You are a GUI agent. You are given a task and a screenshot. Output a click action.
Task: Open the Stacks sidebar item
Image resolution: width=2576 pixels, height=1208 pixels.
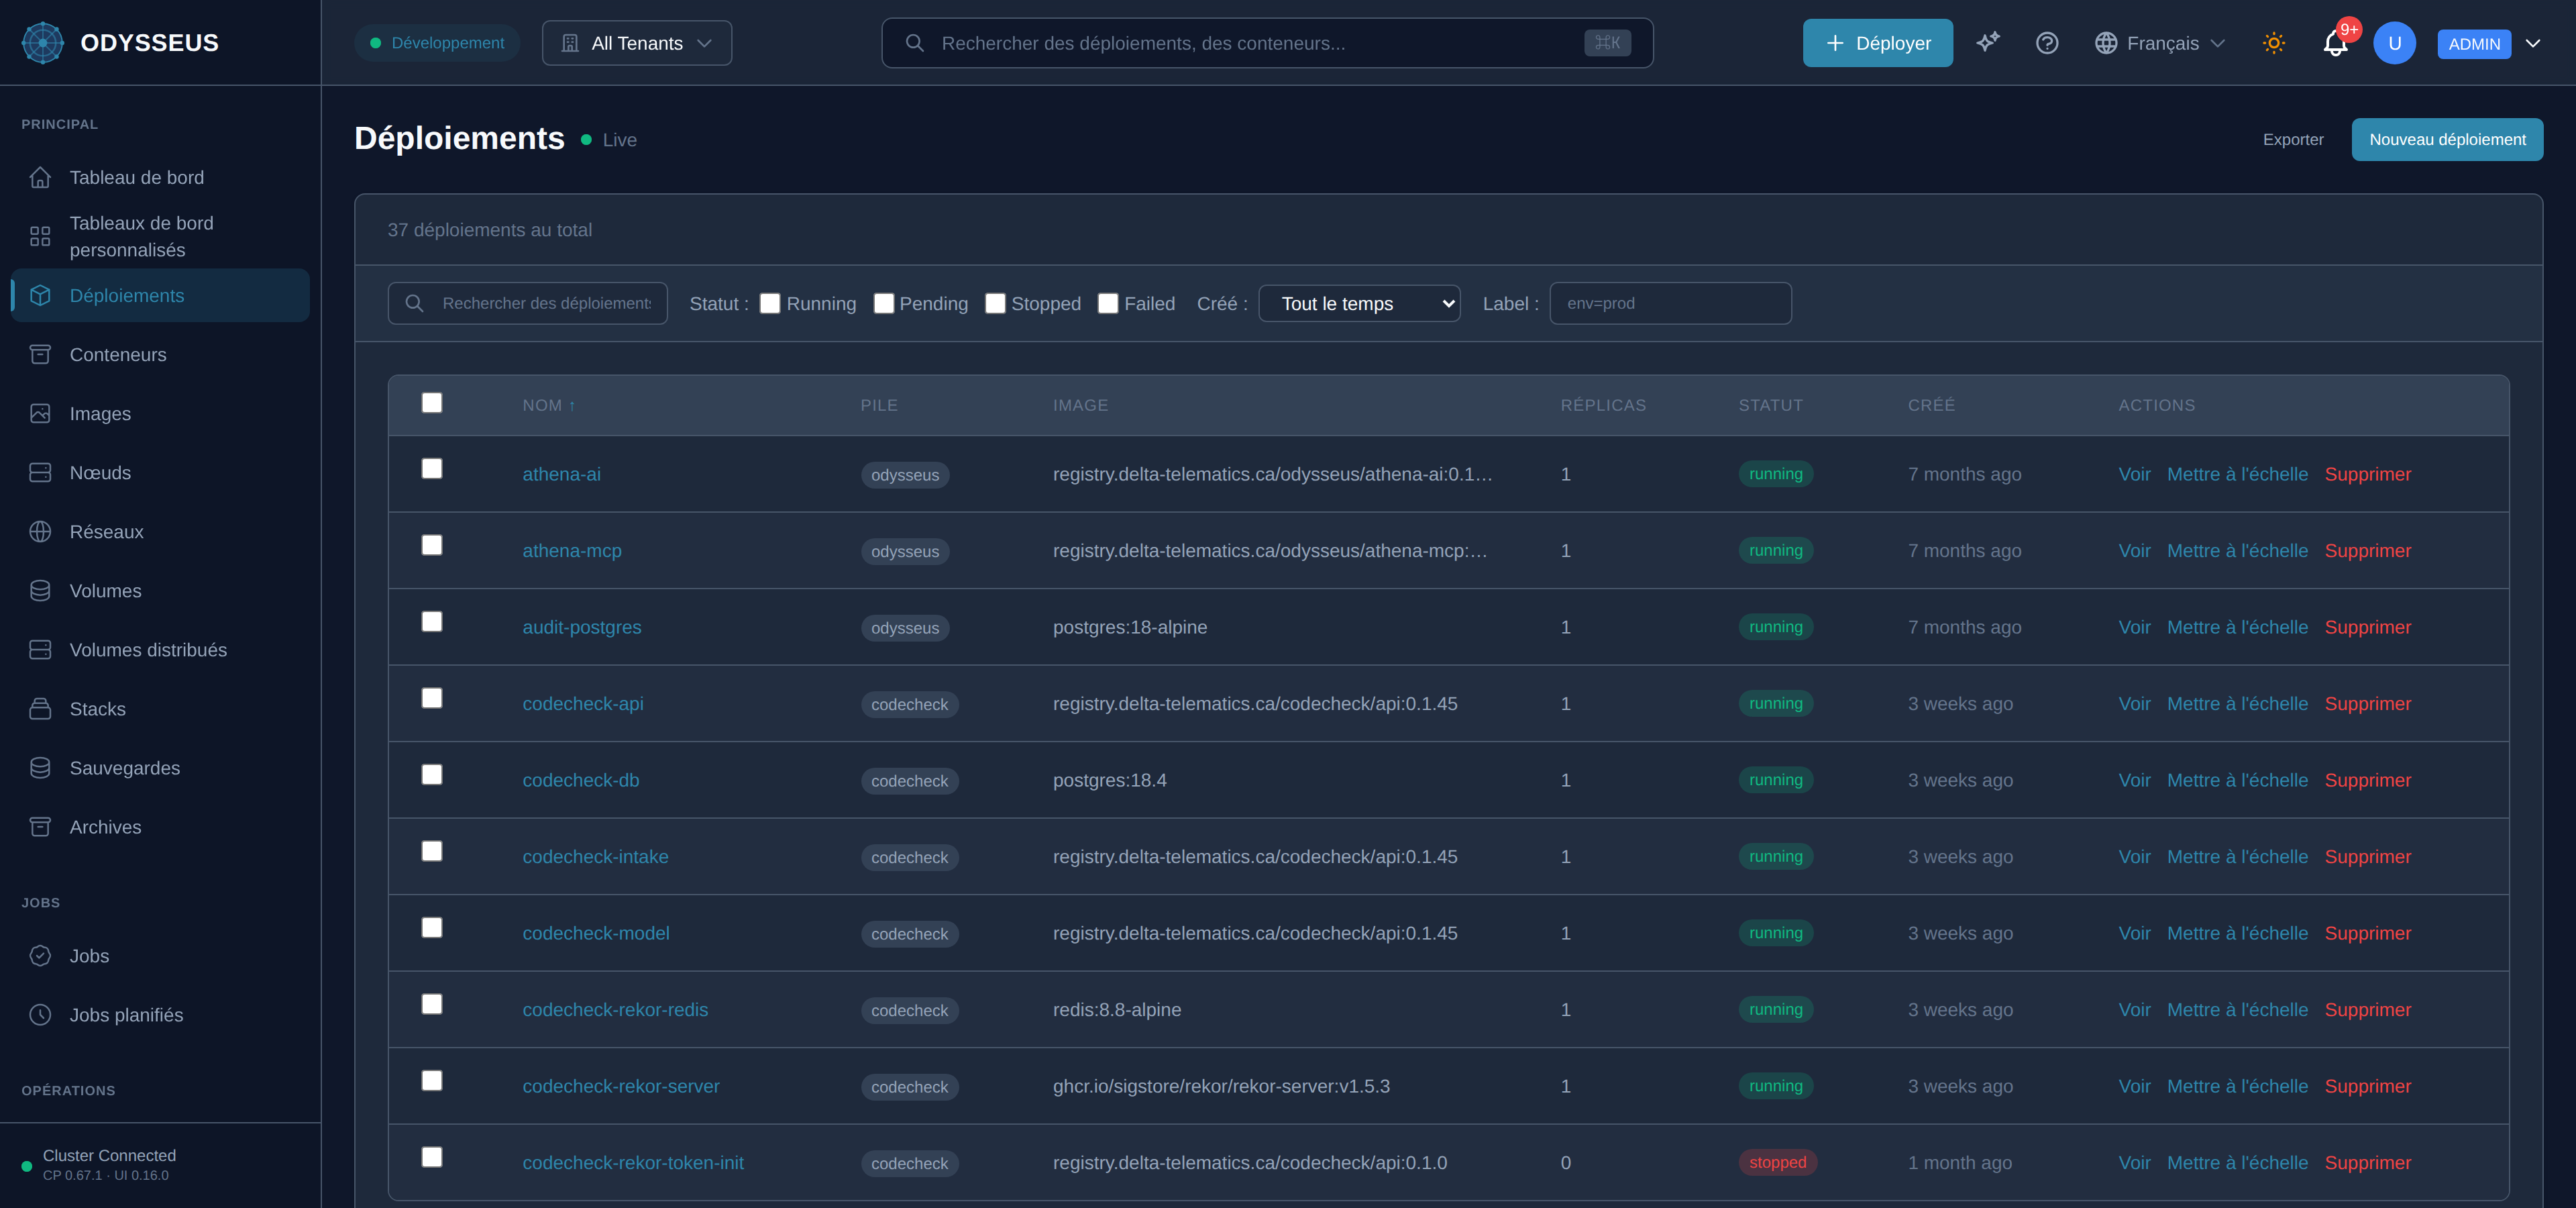point(160,709)
